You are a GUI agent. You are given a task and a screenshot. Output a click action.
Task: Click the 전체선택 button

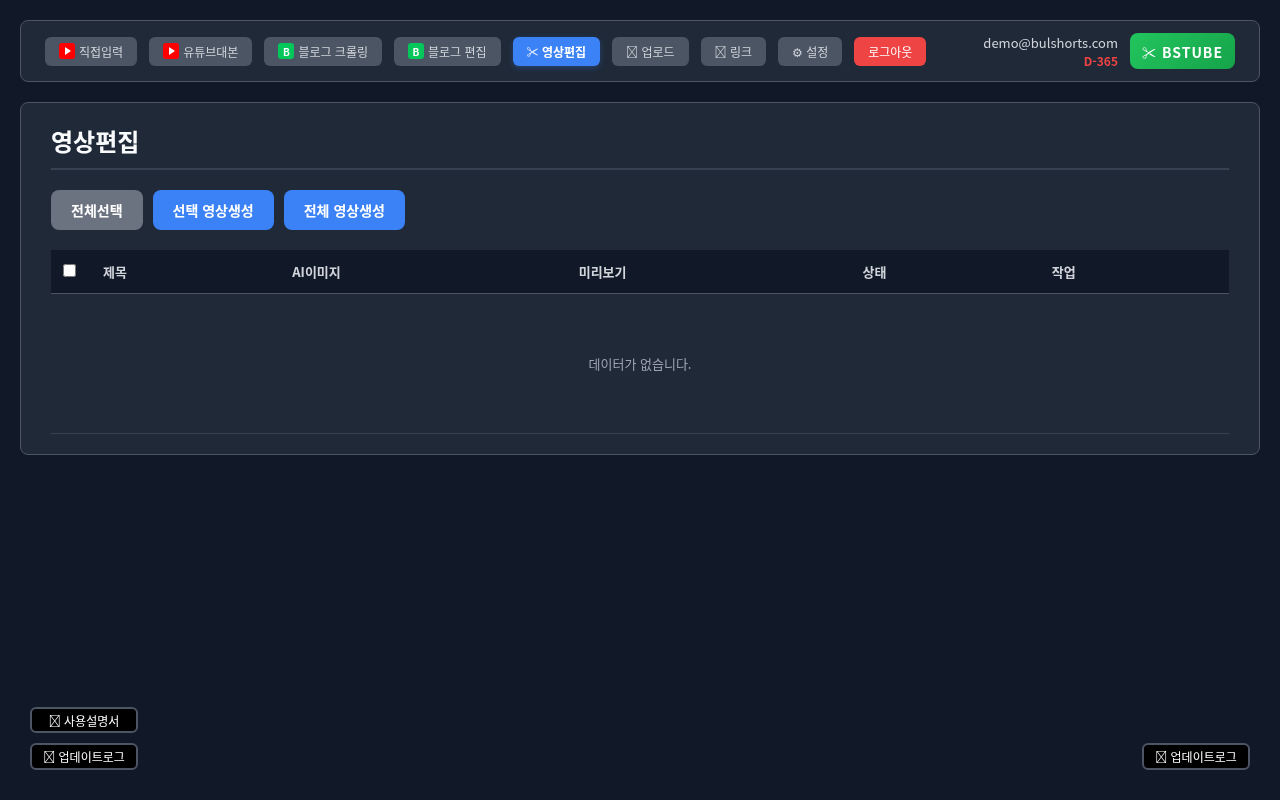click(x=97, y=210)
